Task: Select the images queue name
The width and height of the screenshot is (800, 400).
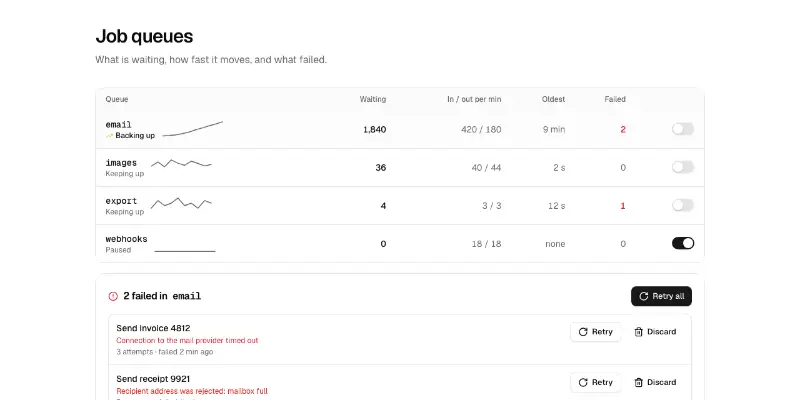Action: 121,163
